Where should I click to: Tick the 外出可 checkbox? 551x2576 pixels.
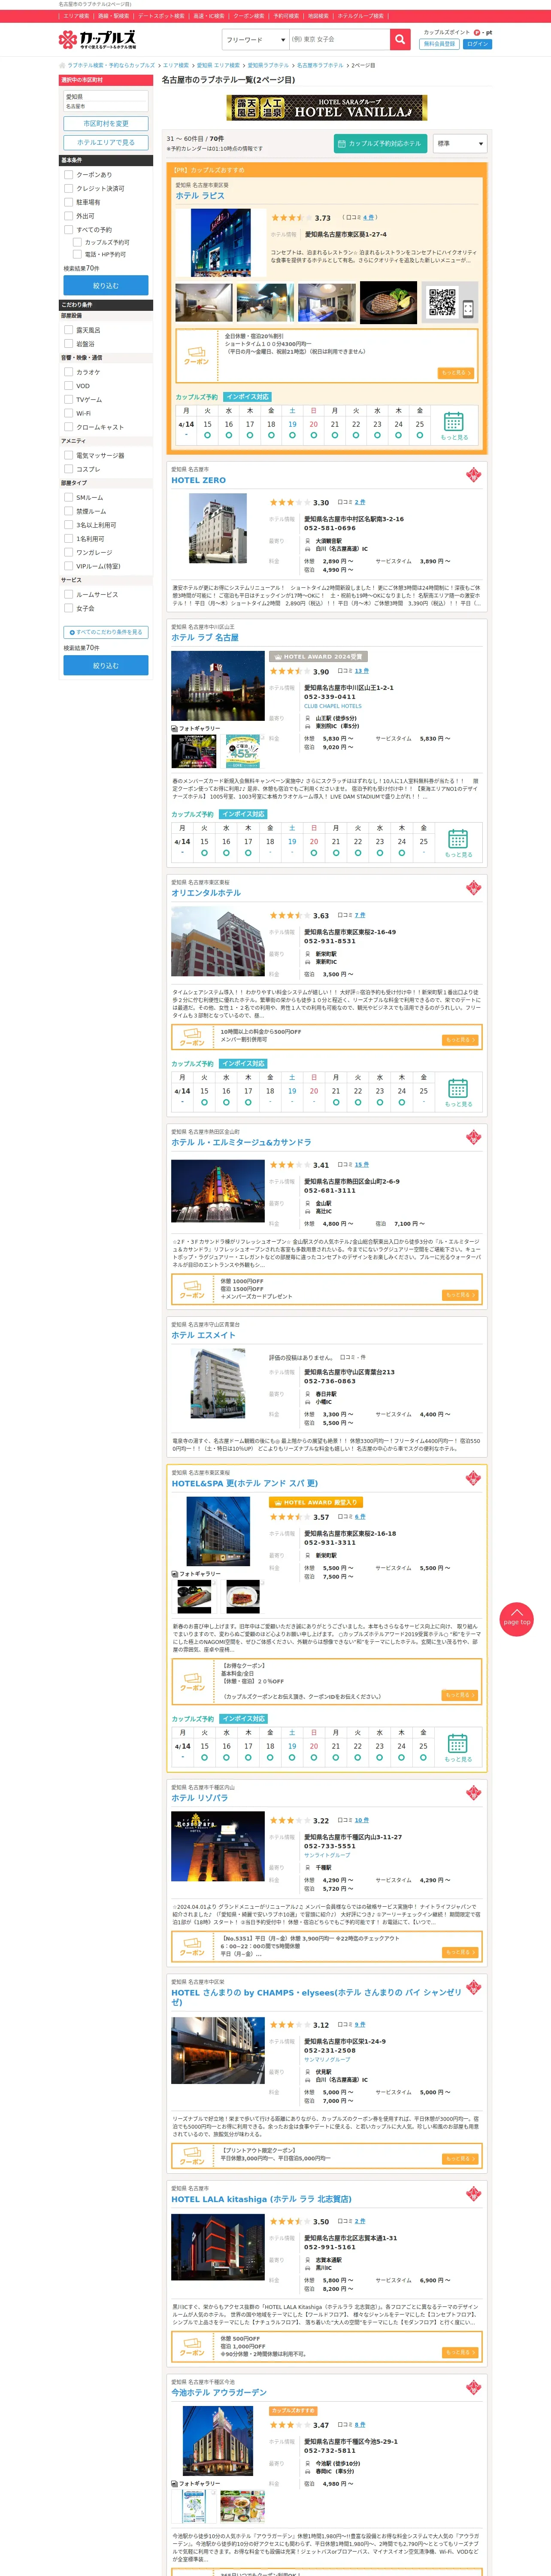click(x=69, y=215)
